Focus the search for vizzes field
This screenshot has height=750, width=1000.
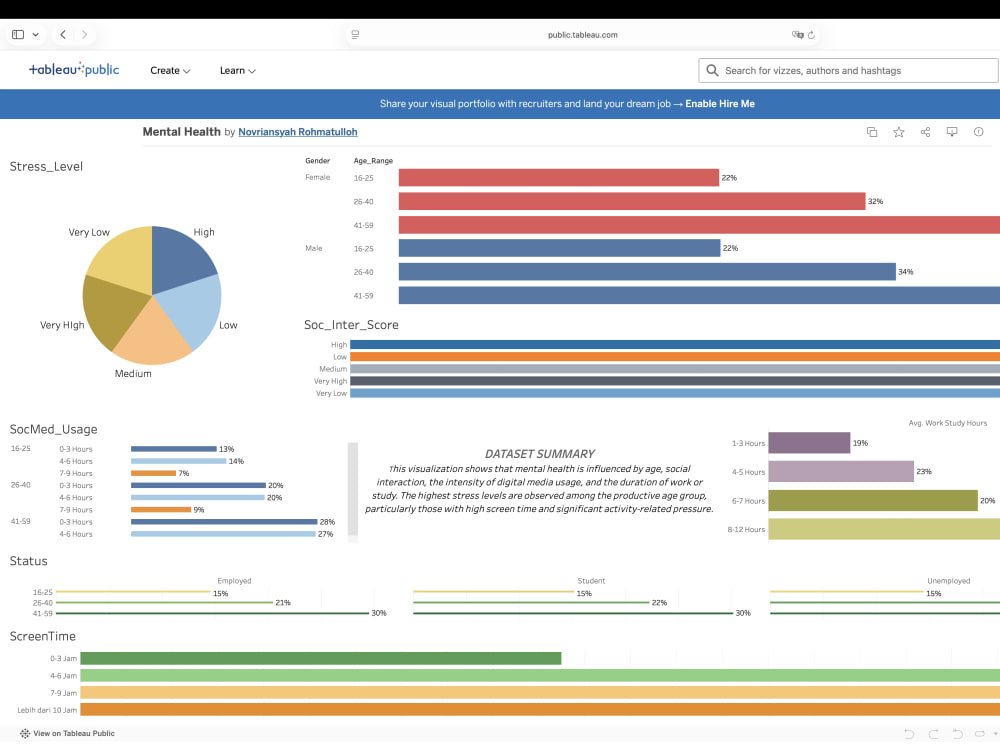(848, 71)
